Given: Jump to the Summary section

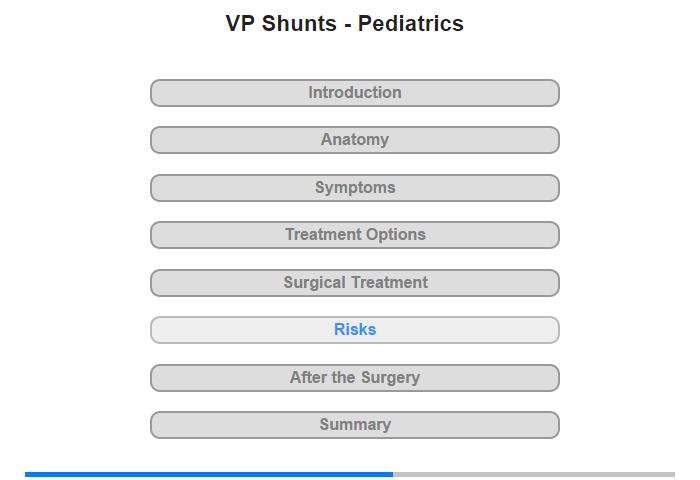Looking at the screenshot, I should (354, 425).
